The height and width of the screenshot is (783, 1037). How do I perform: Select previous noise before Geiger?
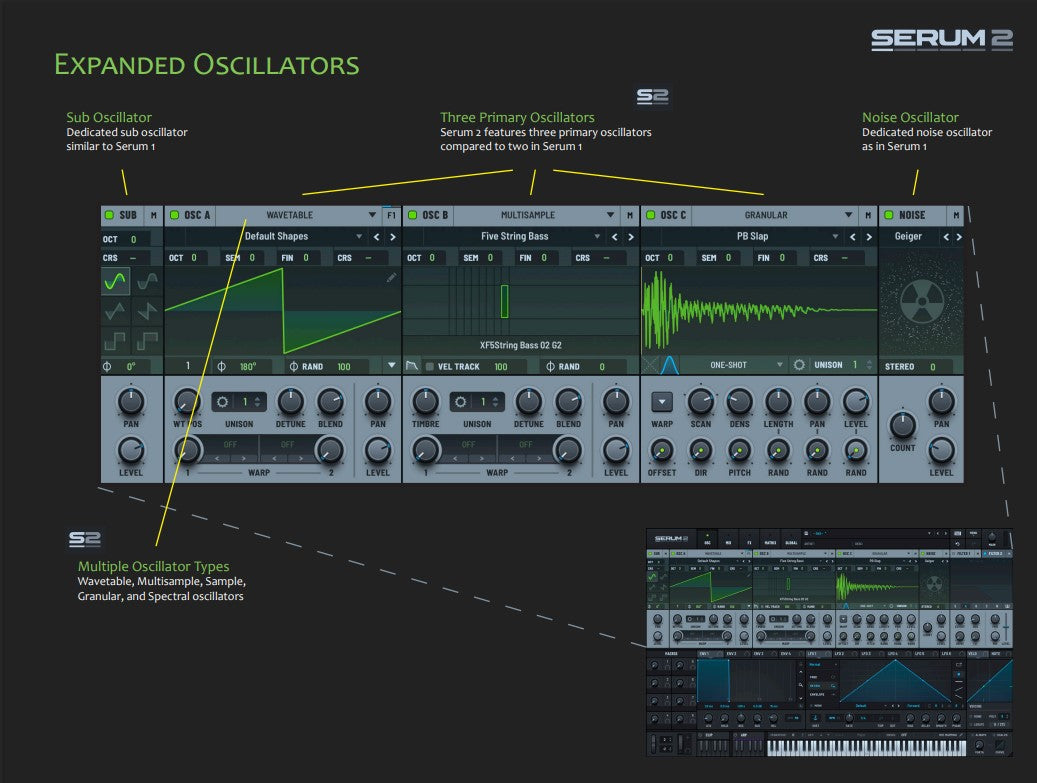point(946,237)
